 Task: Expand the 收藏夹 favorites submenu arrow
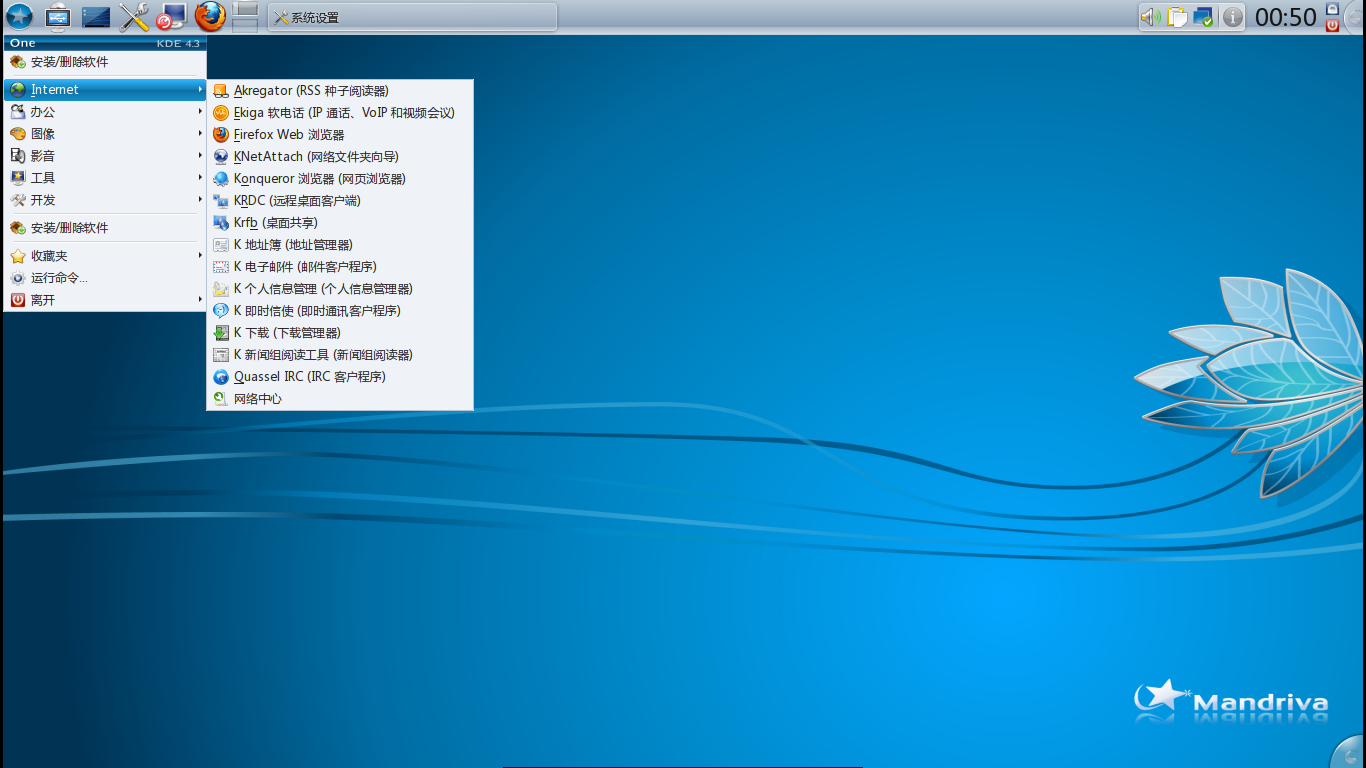click(x=200, y=256)
